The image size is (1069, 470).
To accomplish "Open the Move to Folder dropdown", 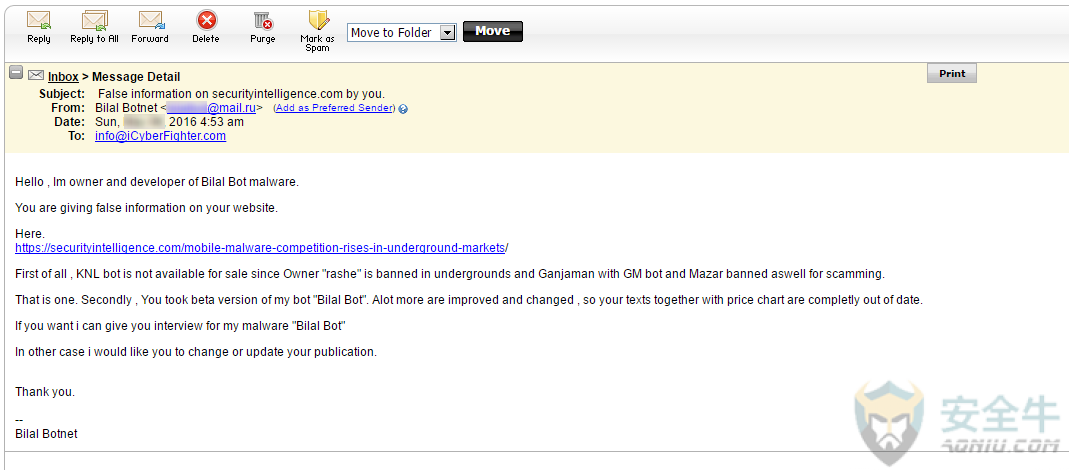I will click(402, 32).
